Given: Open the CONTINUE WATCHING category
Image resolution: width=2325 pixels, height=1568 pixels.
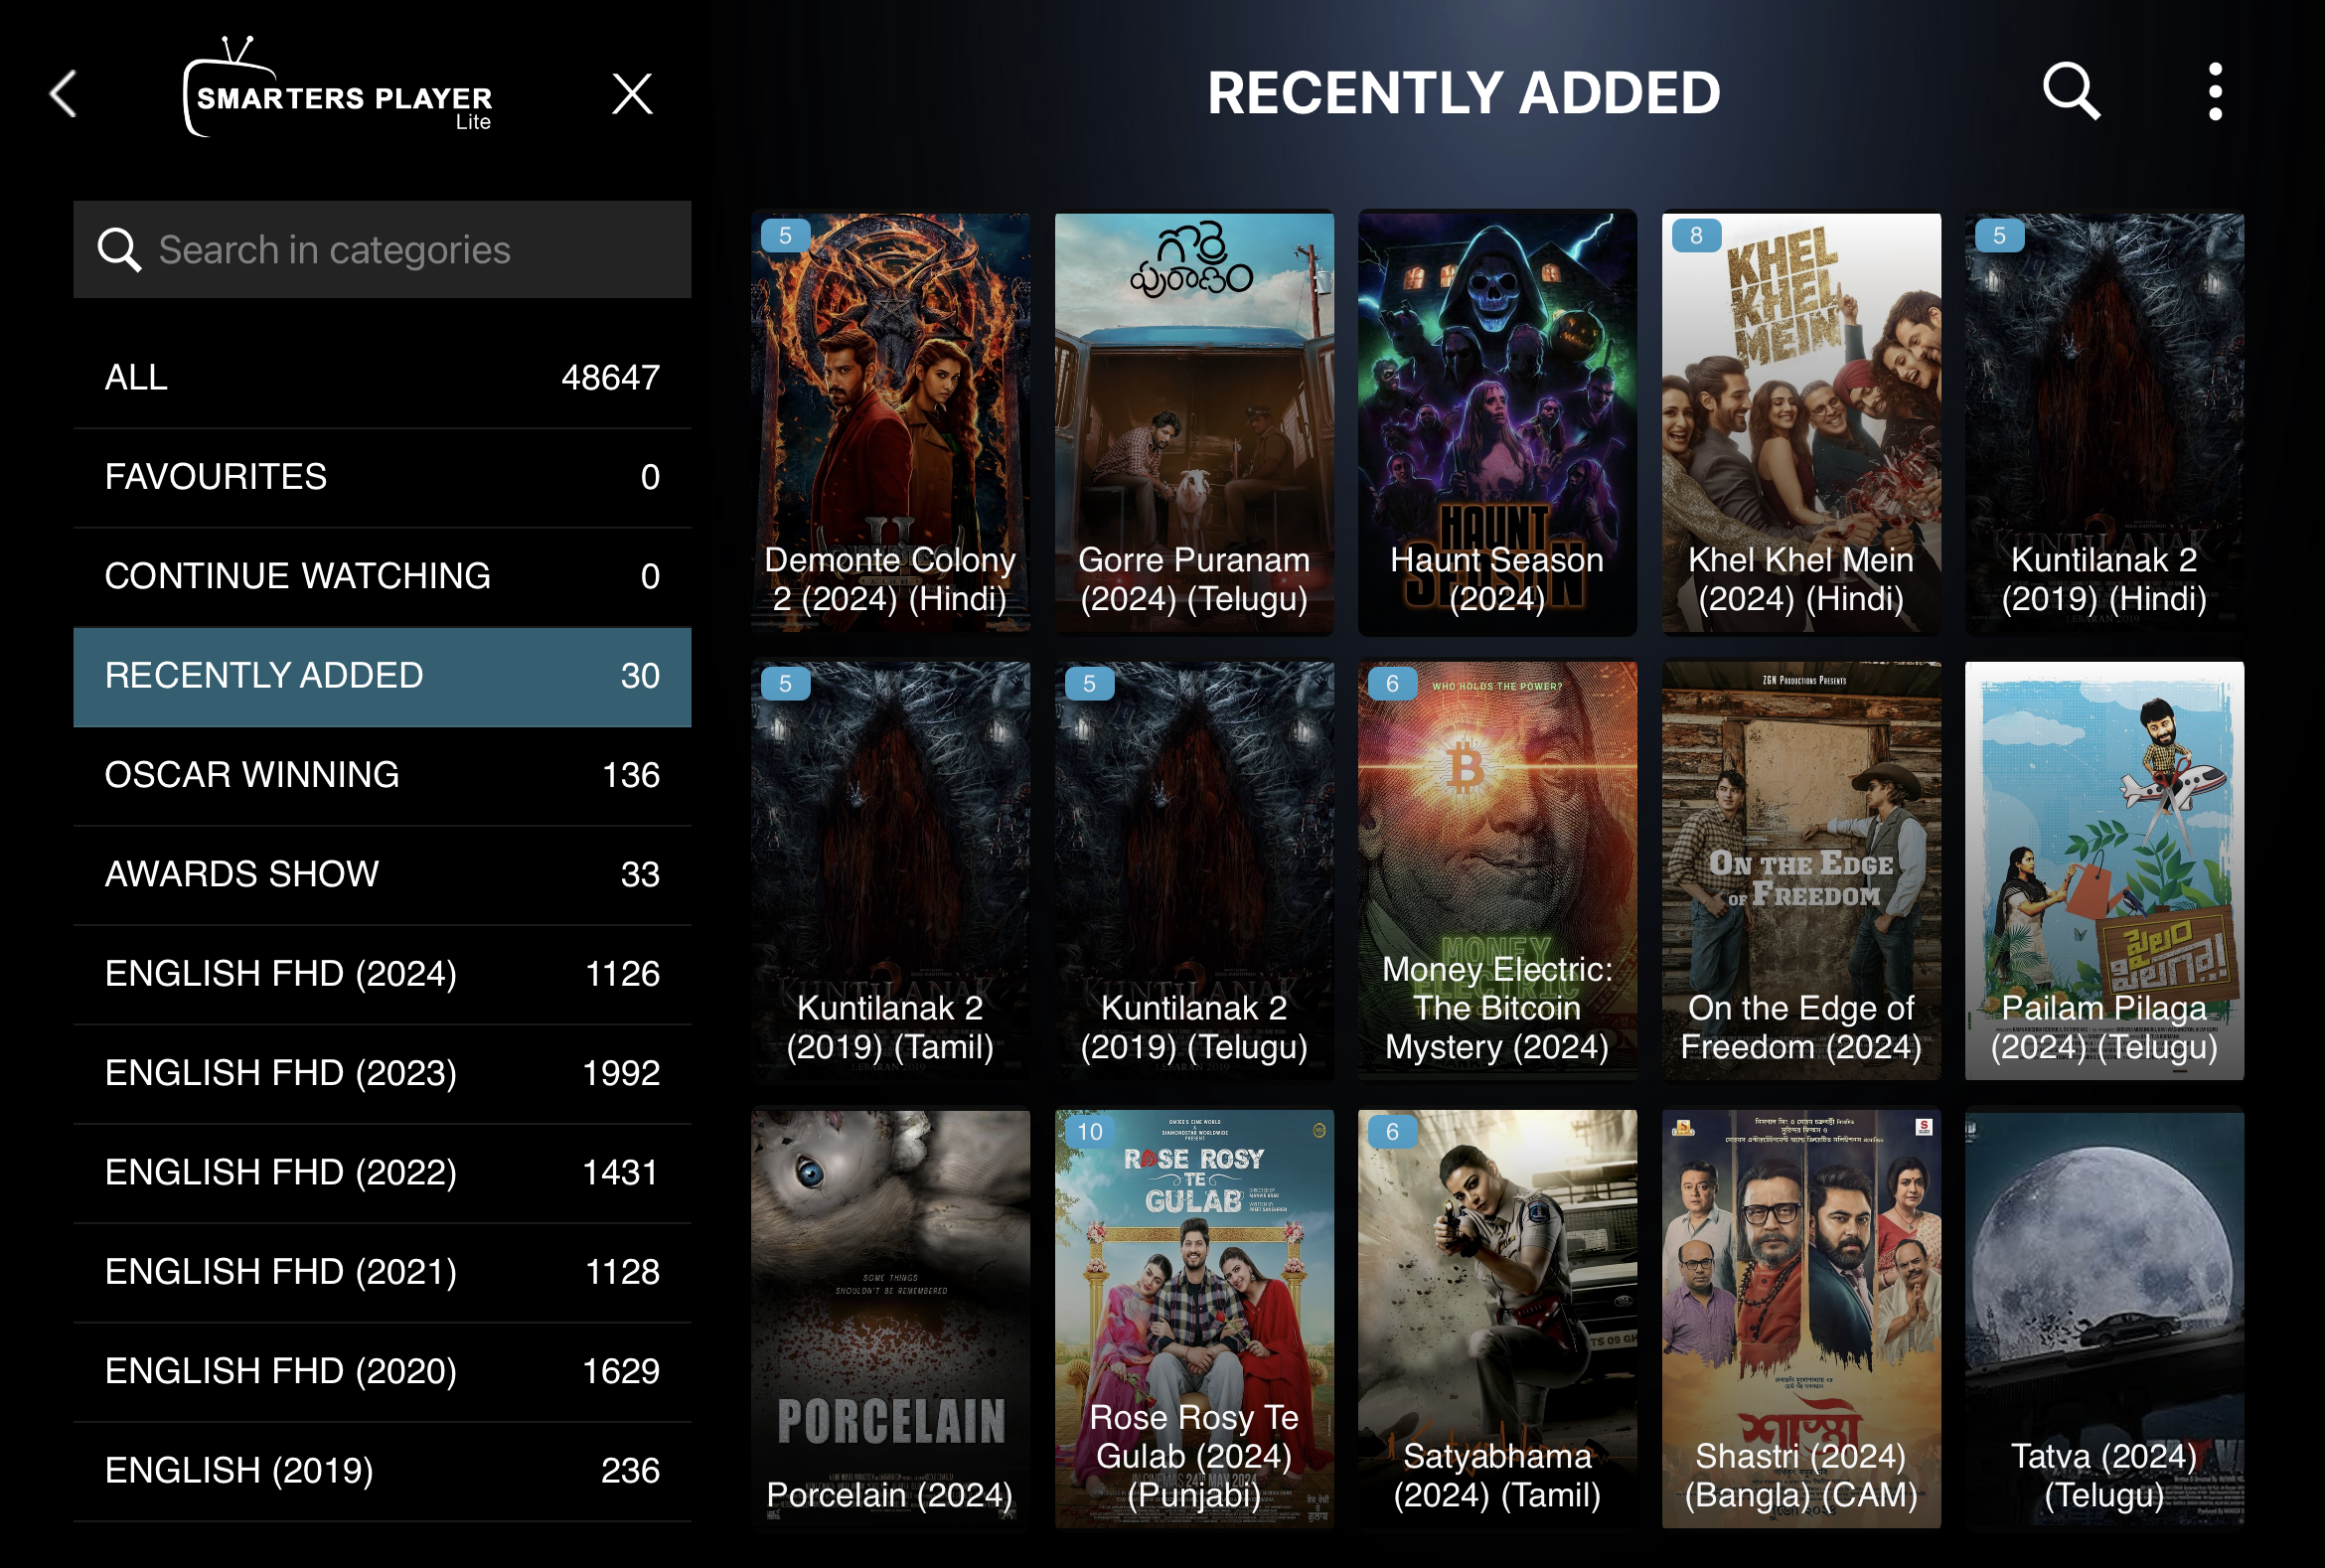Looking at the screenshot, I should [x=382, y=576].
